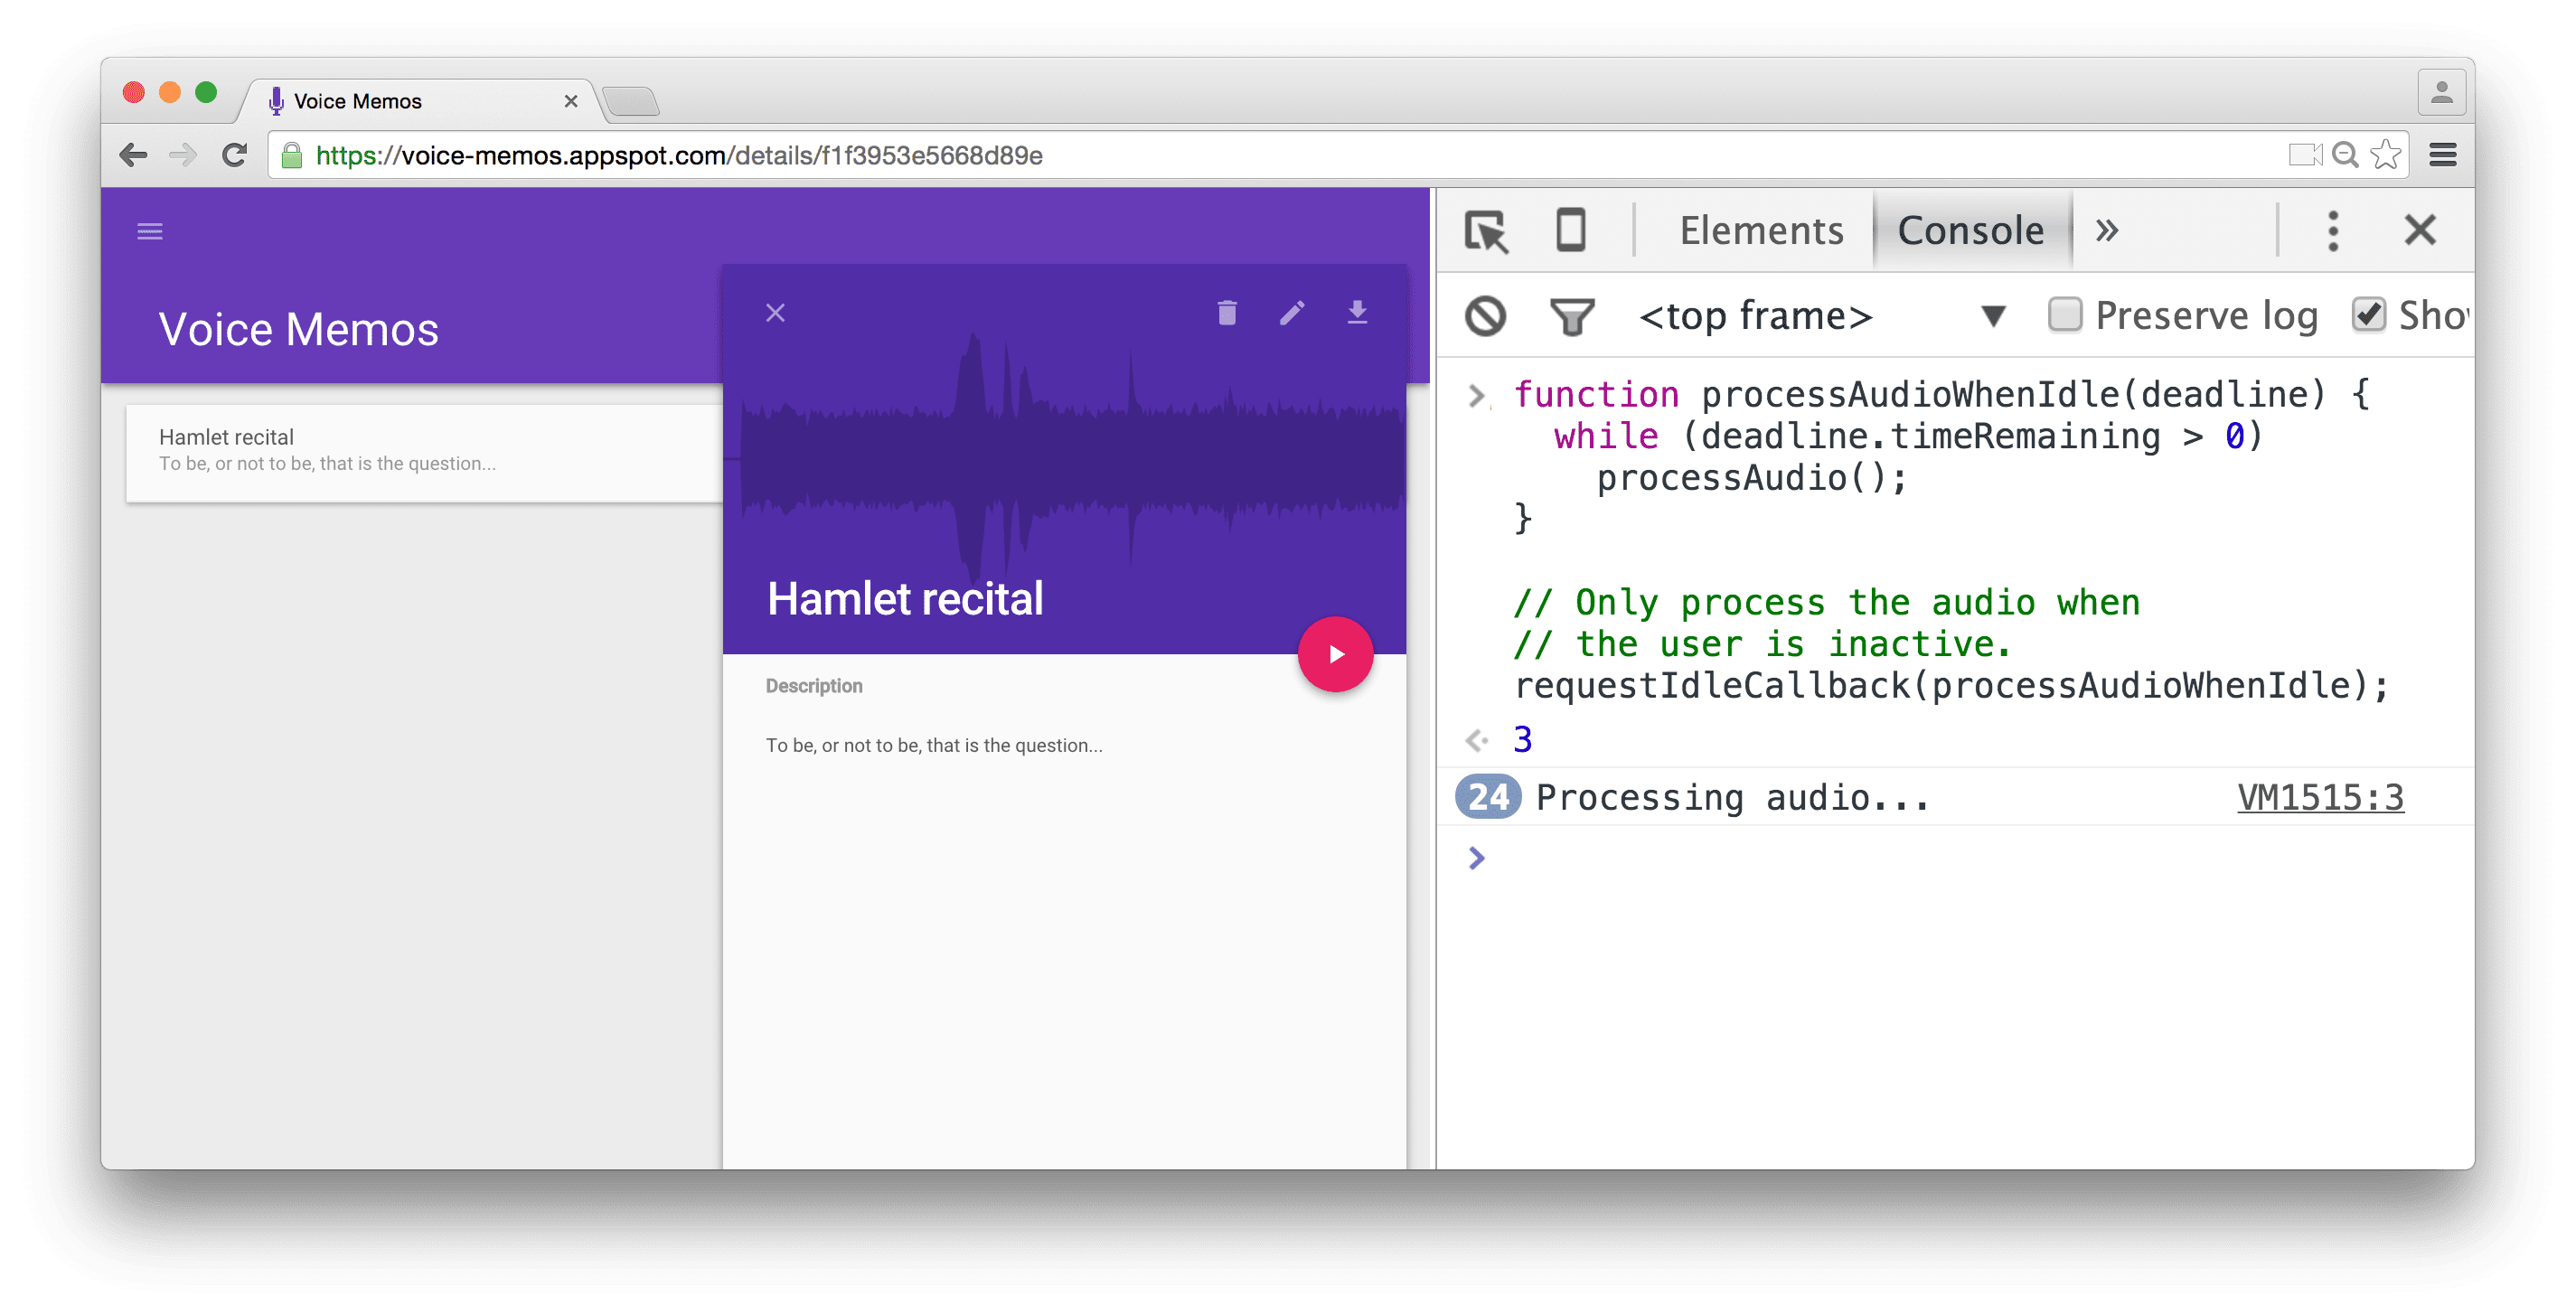Viewport: 2576px width, 1314px height.
Task: Enable the no-entry stop icon in Console
Action: pos(1489,317)
